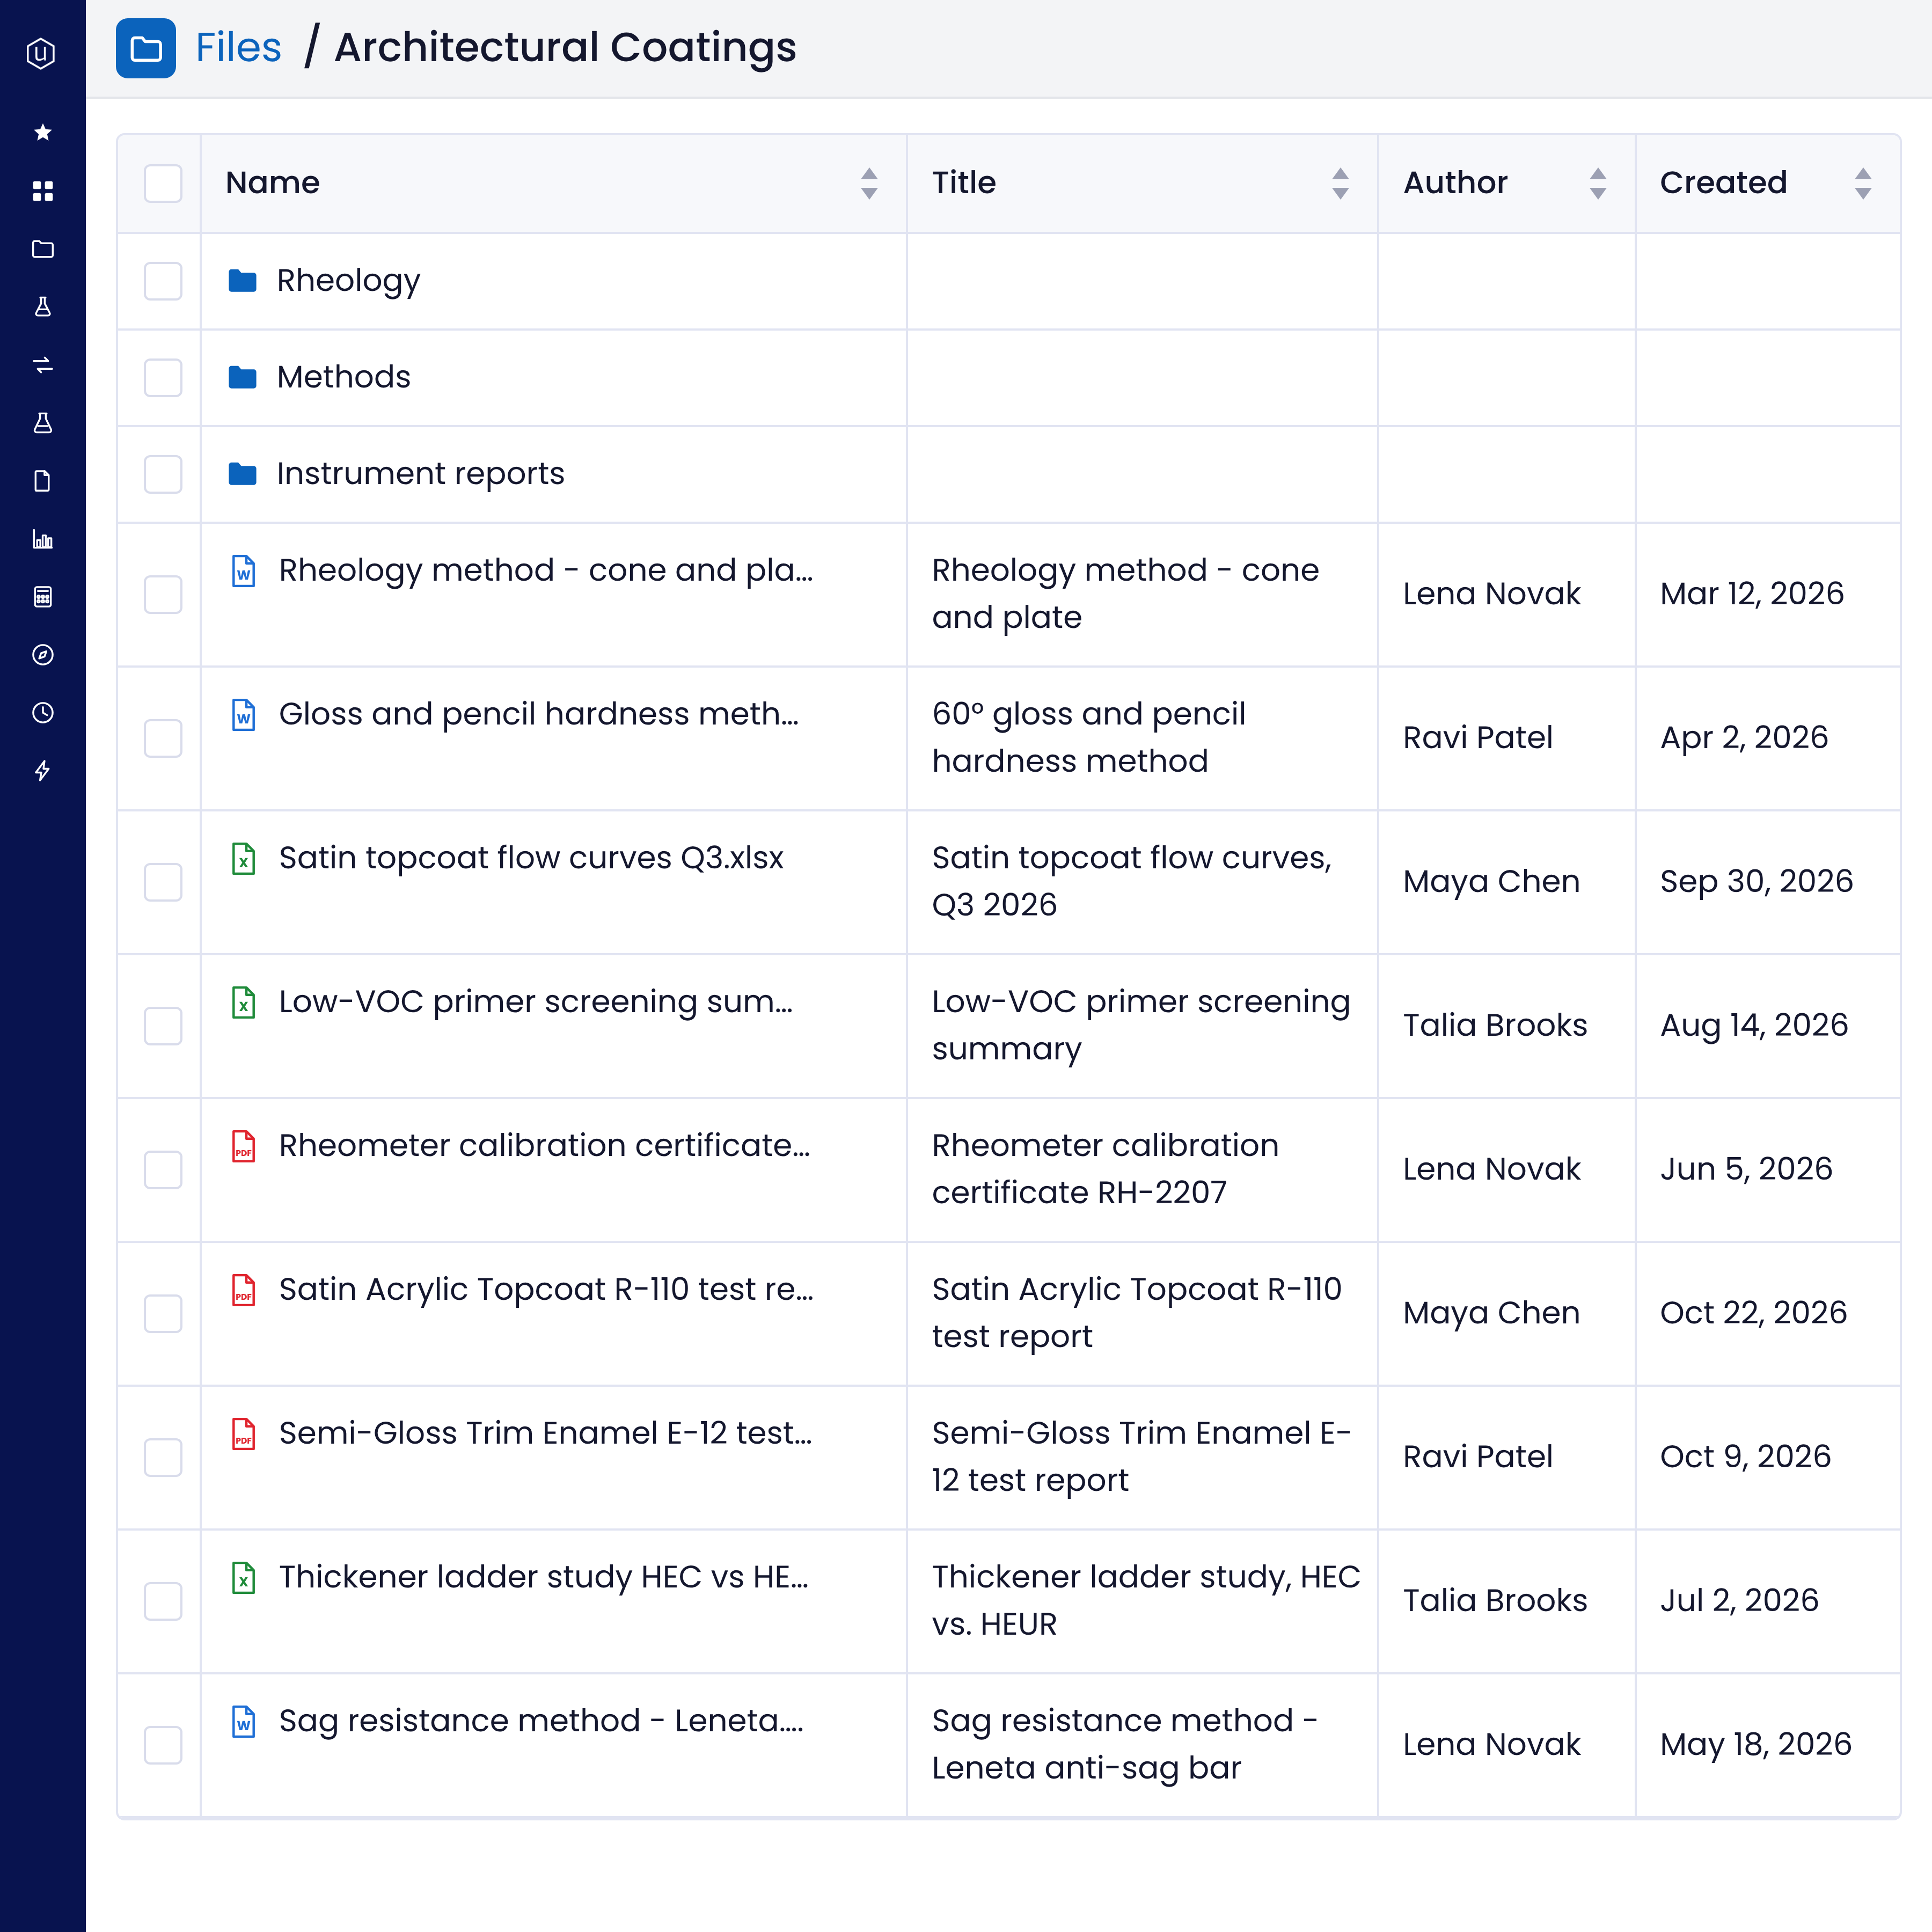Open the compass icon in sidebar
Viewport: 1932px width, 1932px height.
pos(42,655)
